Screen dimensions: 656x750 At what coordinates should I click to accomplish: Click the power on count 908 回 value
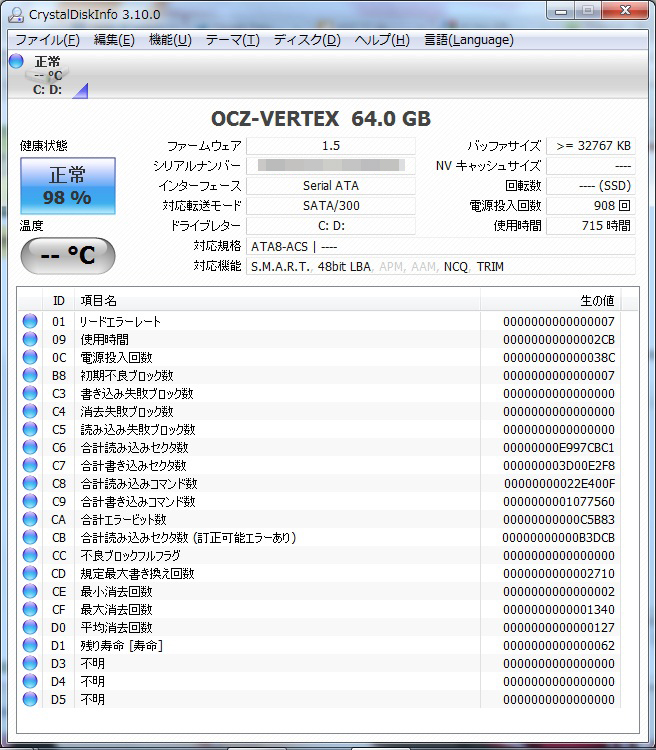(591, 206)
